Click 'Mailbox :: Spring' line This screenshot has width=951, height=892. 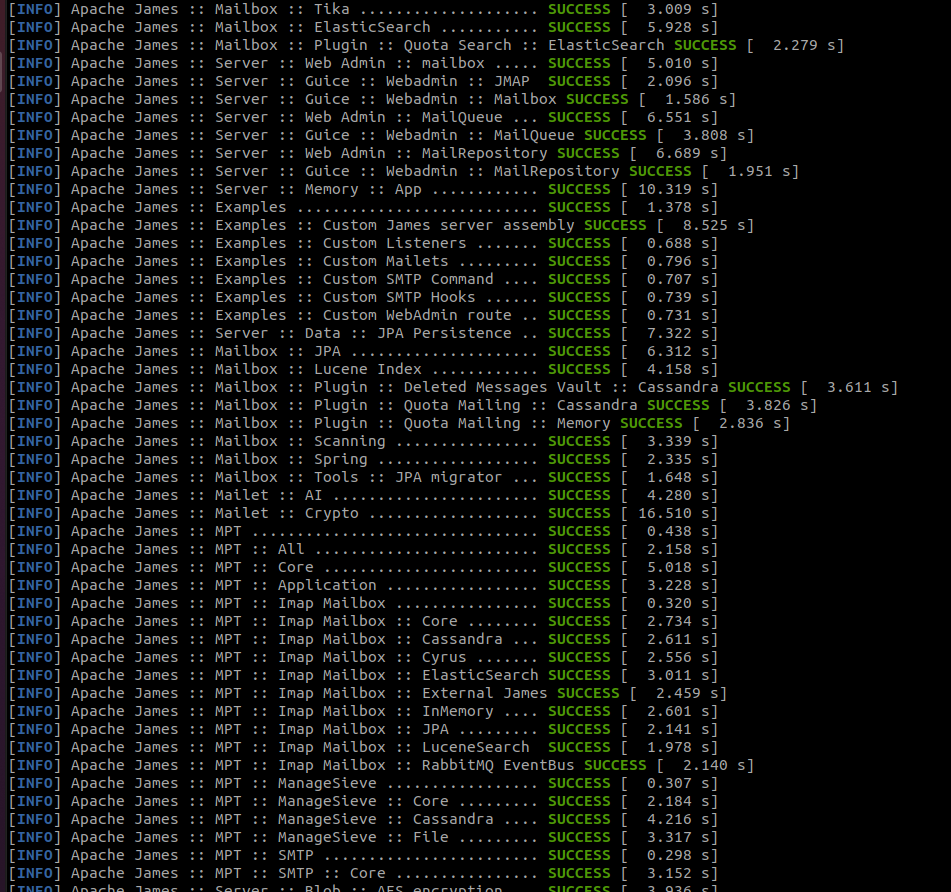pos(363,460)
